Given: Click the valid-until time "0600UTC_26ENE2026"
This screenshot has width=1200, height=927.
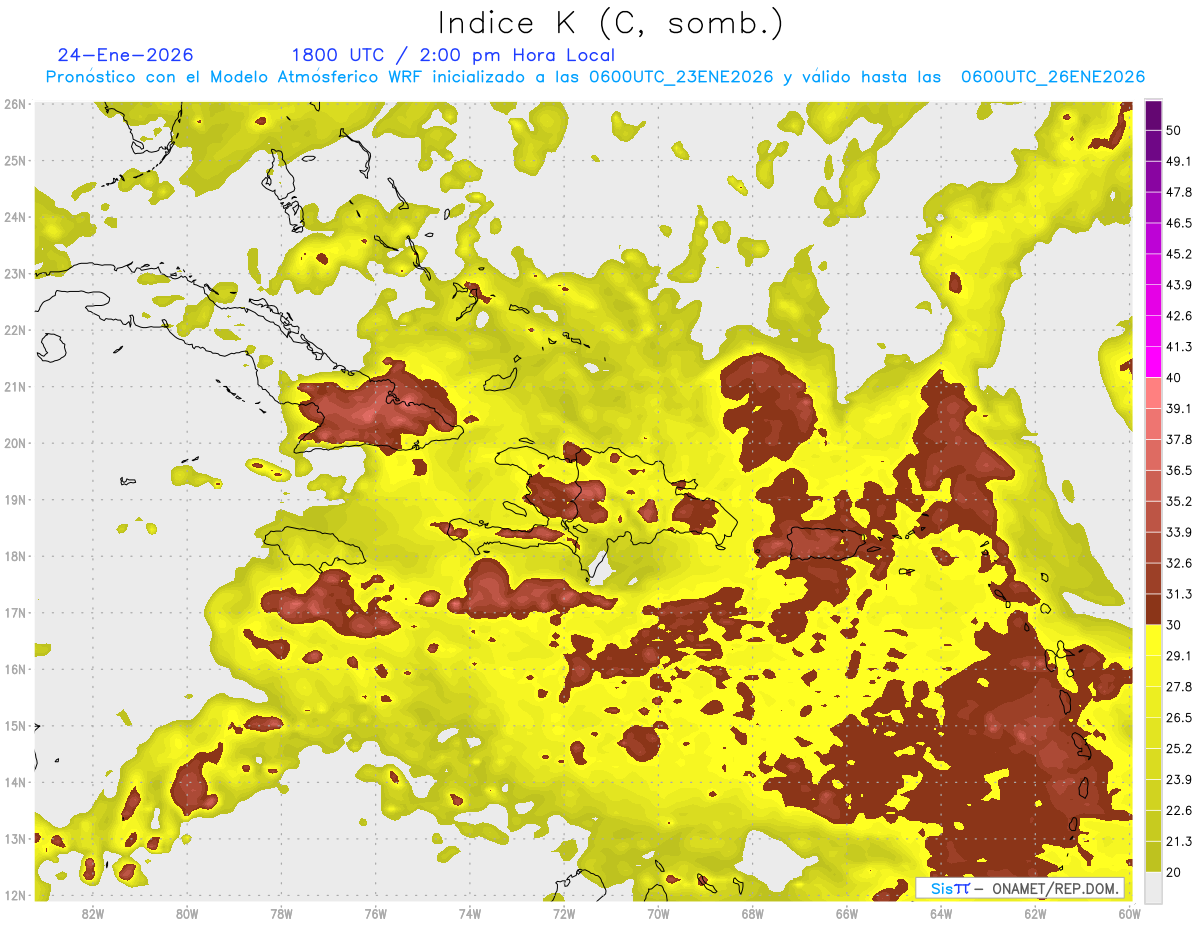Looking at the screenshot, I should click(1053, 77).
